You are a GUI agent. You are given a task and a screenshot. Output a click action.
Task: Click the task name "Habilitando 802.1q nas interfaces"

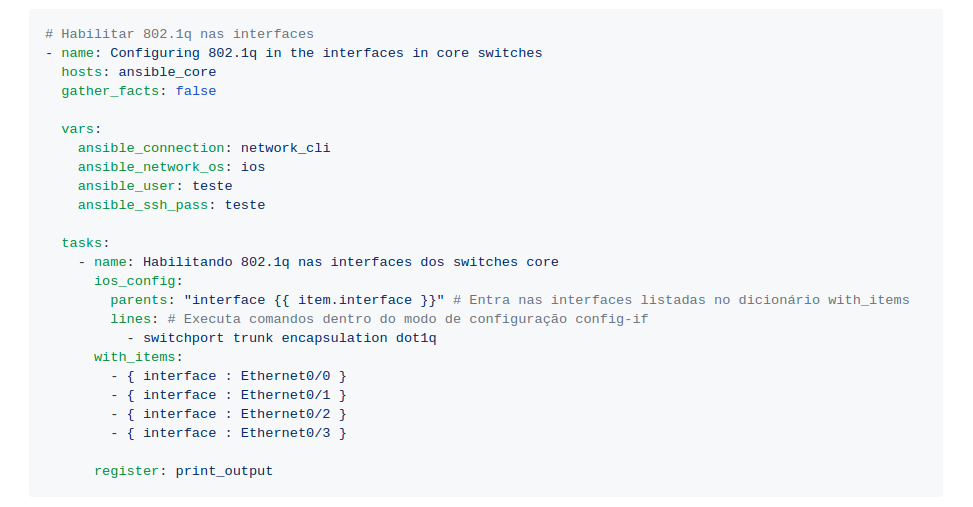[351, 262]
